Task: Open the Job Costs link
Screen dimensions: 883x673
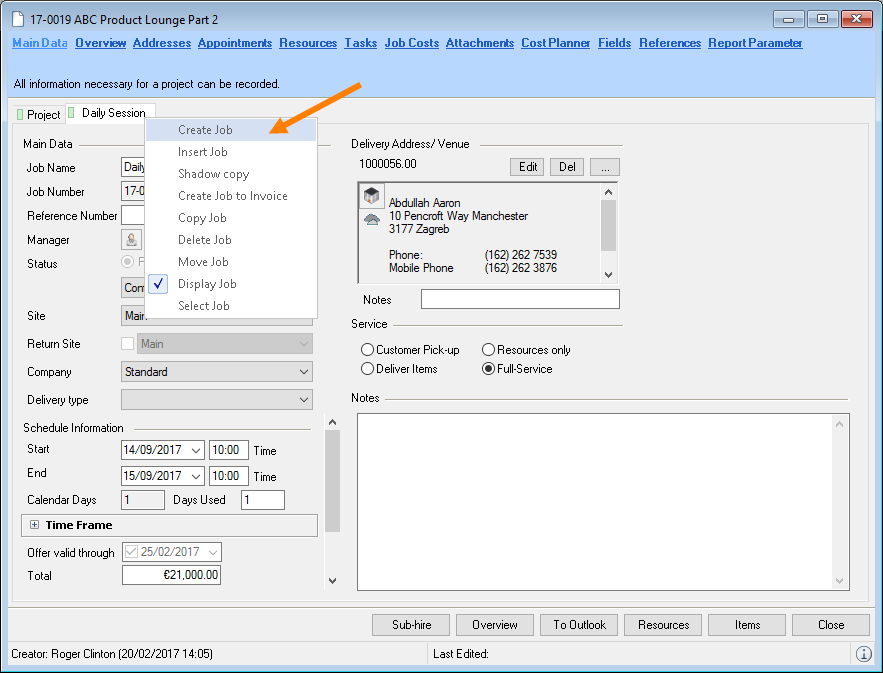Action: tap(411, 43)
